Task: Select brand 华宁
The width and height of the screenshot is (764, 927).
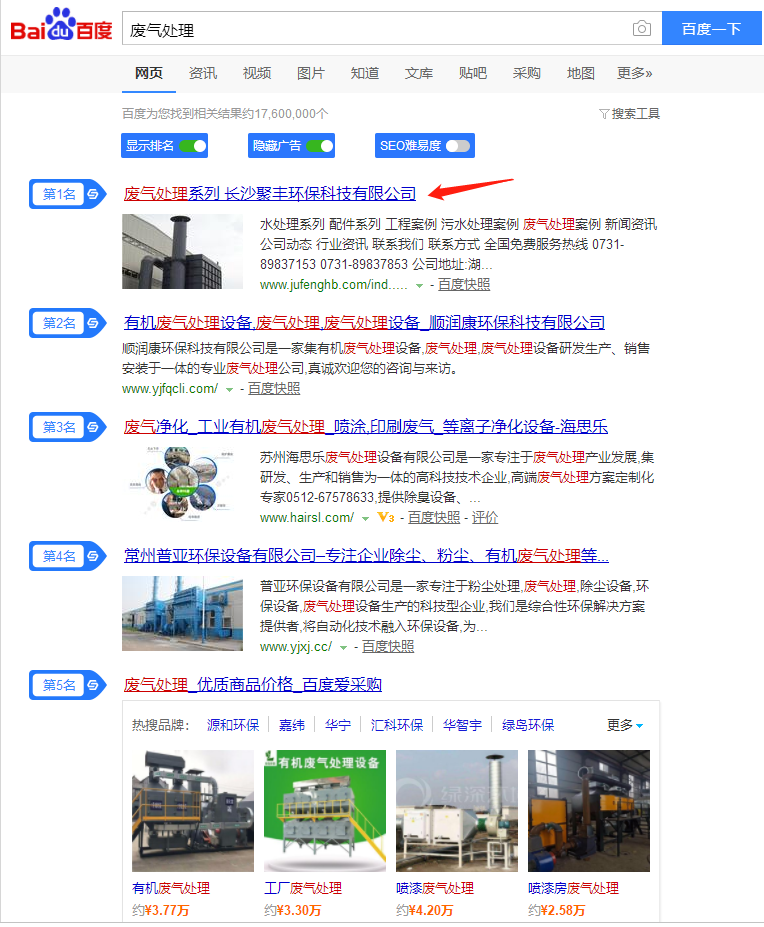Action: (338, 725)
